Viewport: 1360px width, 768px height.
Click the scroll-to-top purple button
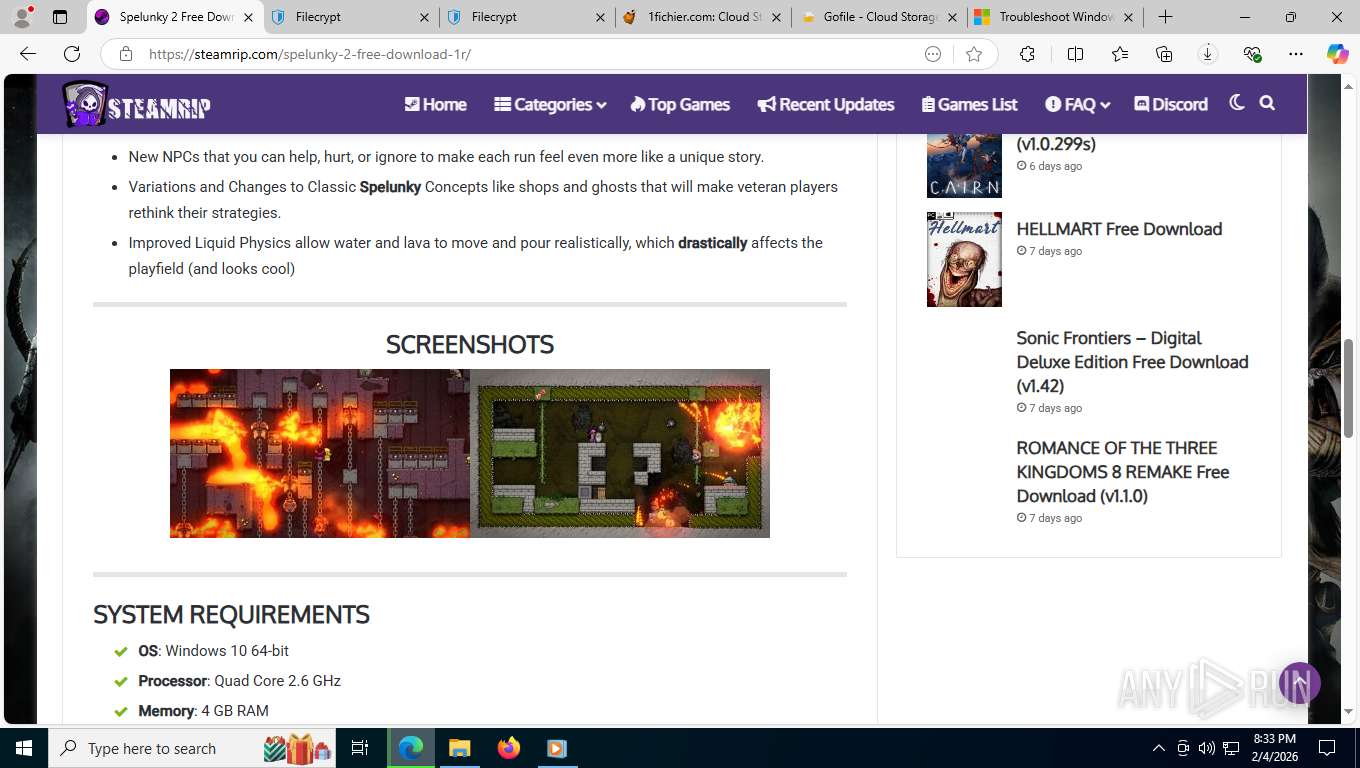[1299, 683]
